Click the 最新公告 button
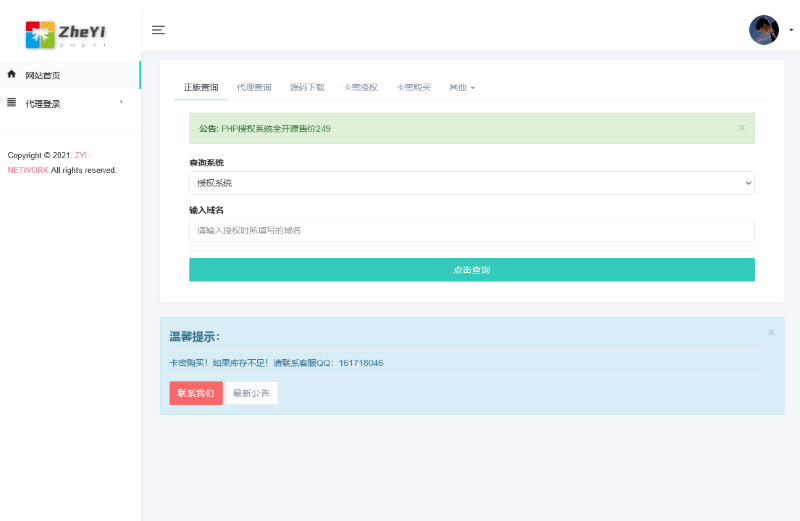This screenshot has height=521, width=800. [251, 393]
